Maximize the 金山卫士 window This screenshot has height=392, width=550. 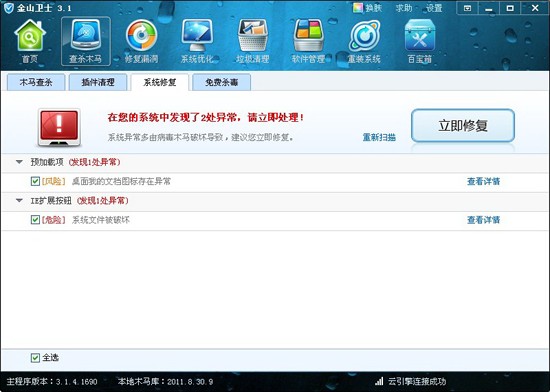510,8
